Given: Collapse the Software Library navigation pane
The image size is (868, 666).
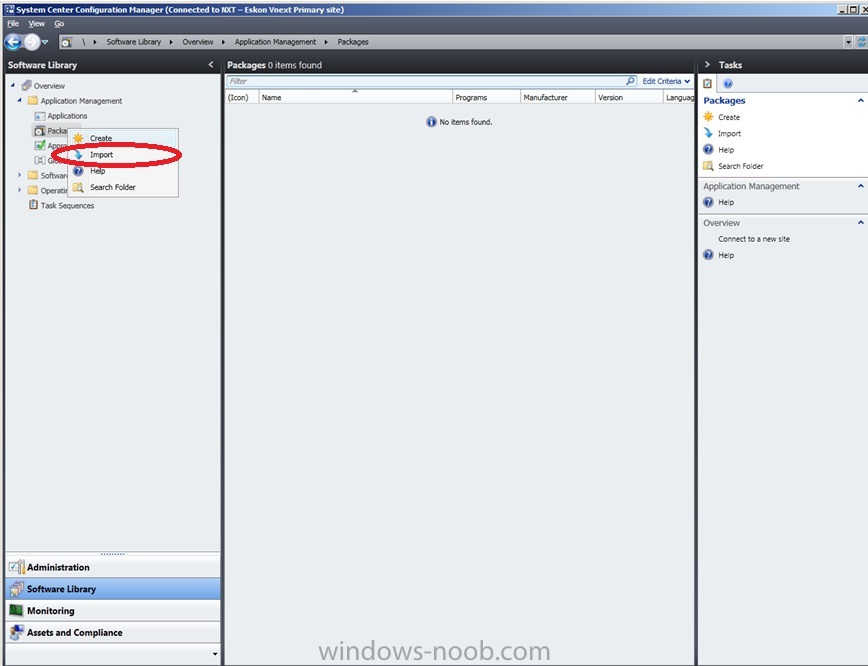Looking at the screenshot, I should tap(211, 65).
